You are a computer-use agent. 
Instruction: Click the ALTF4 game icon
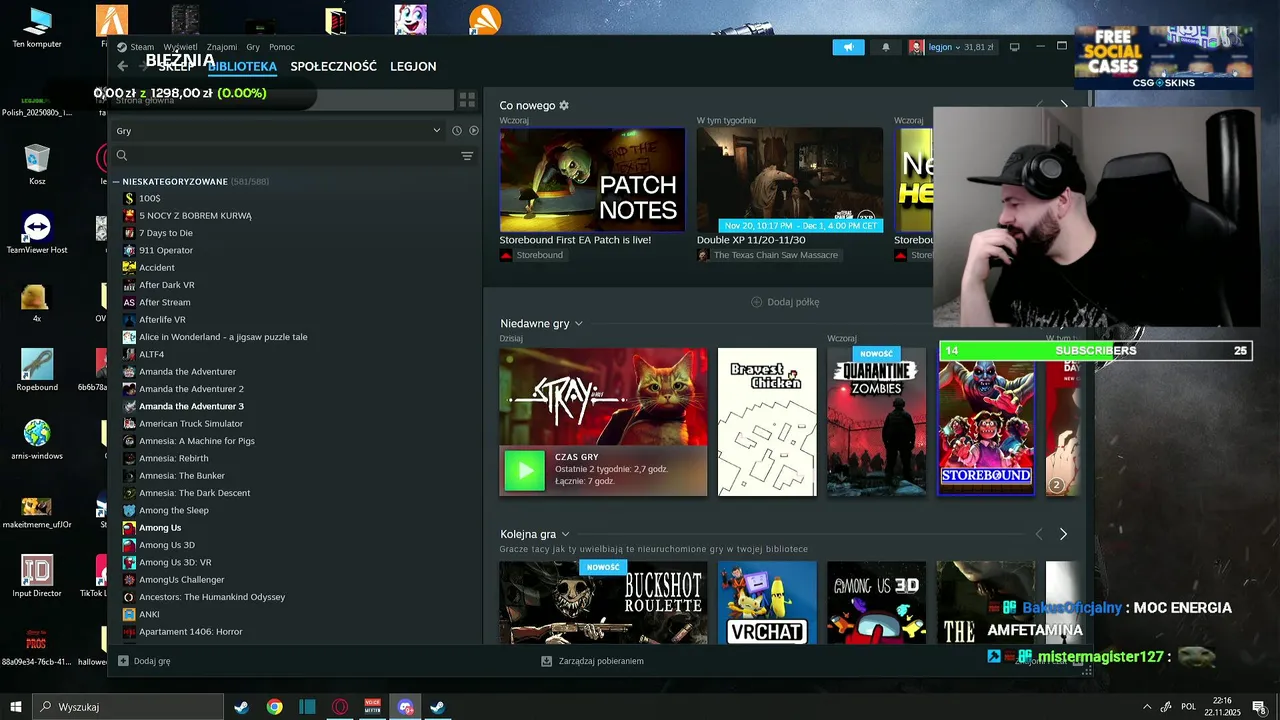(129, 354)
